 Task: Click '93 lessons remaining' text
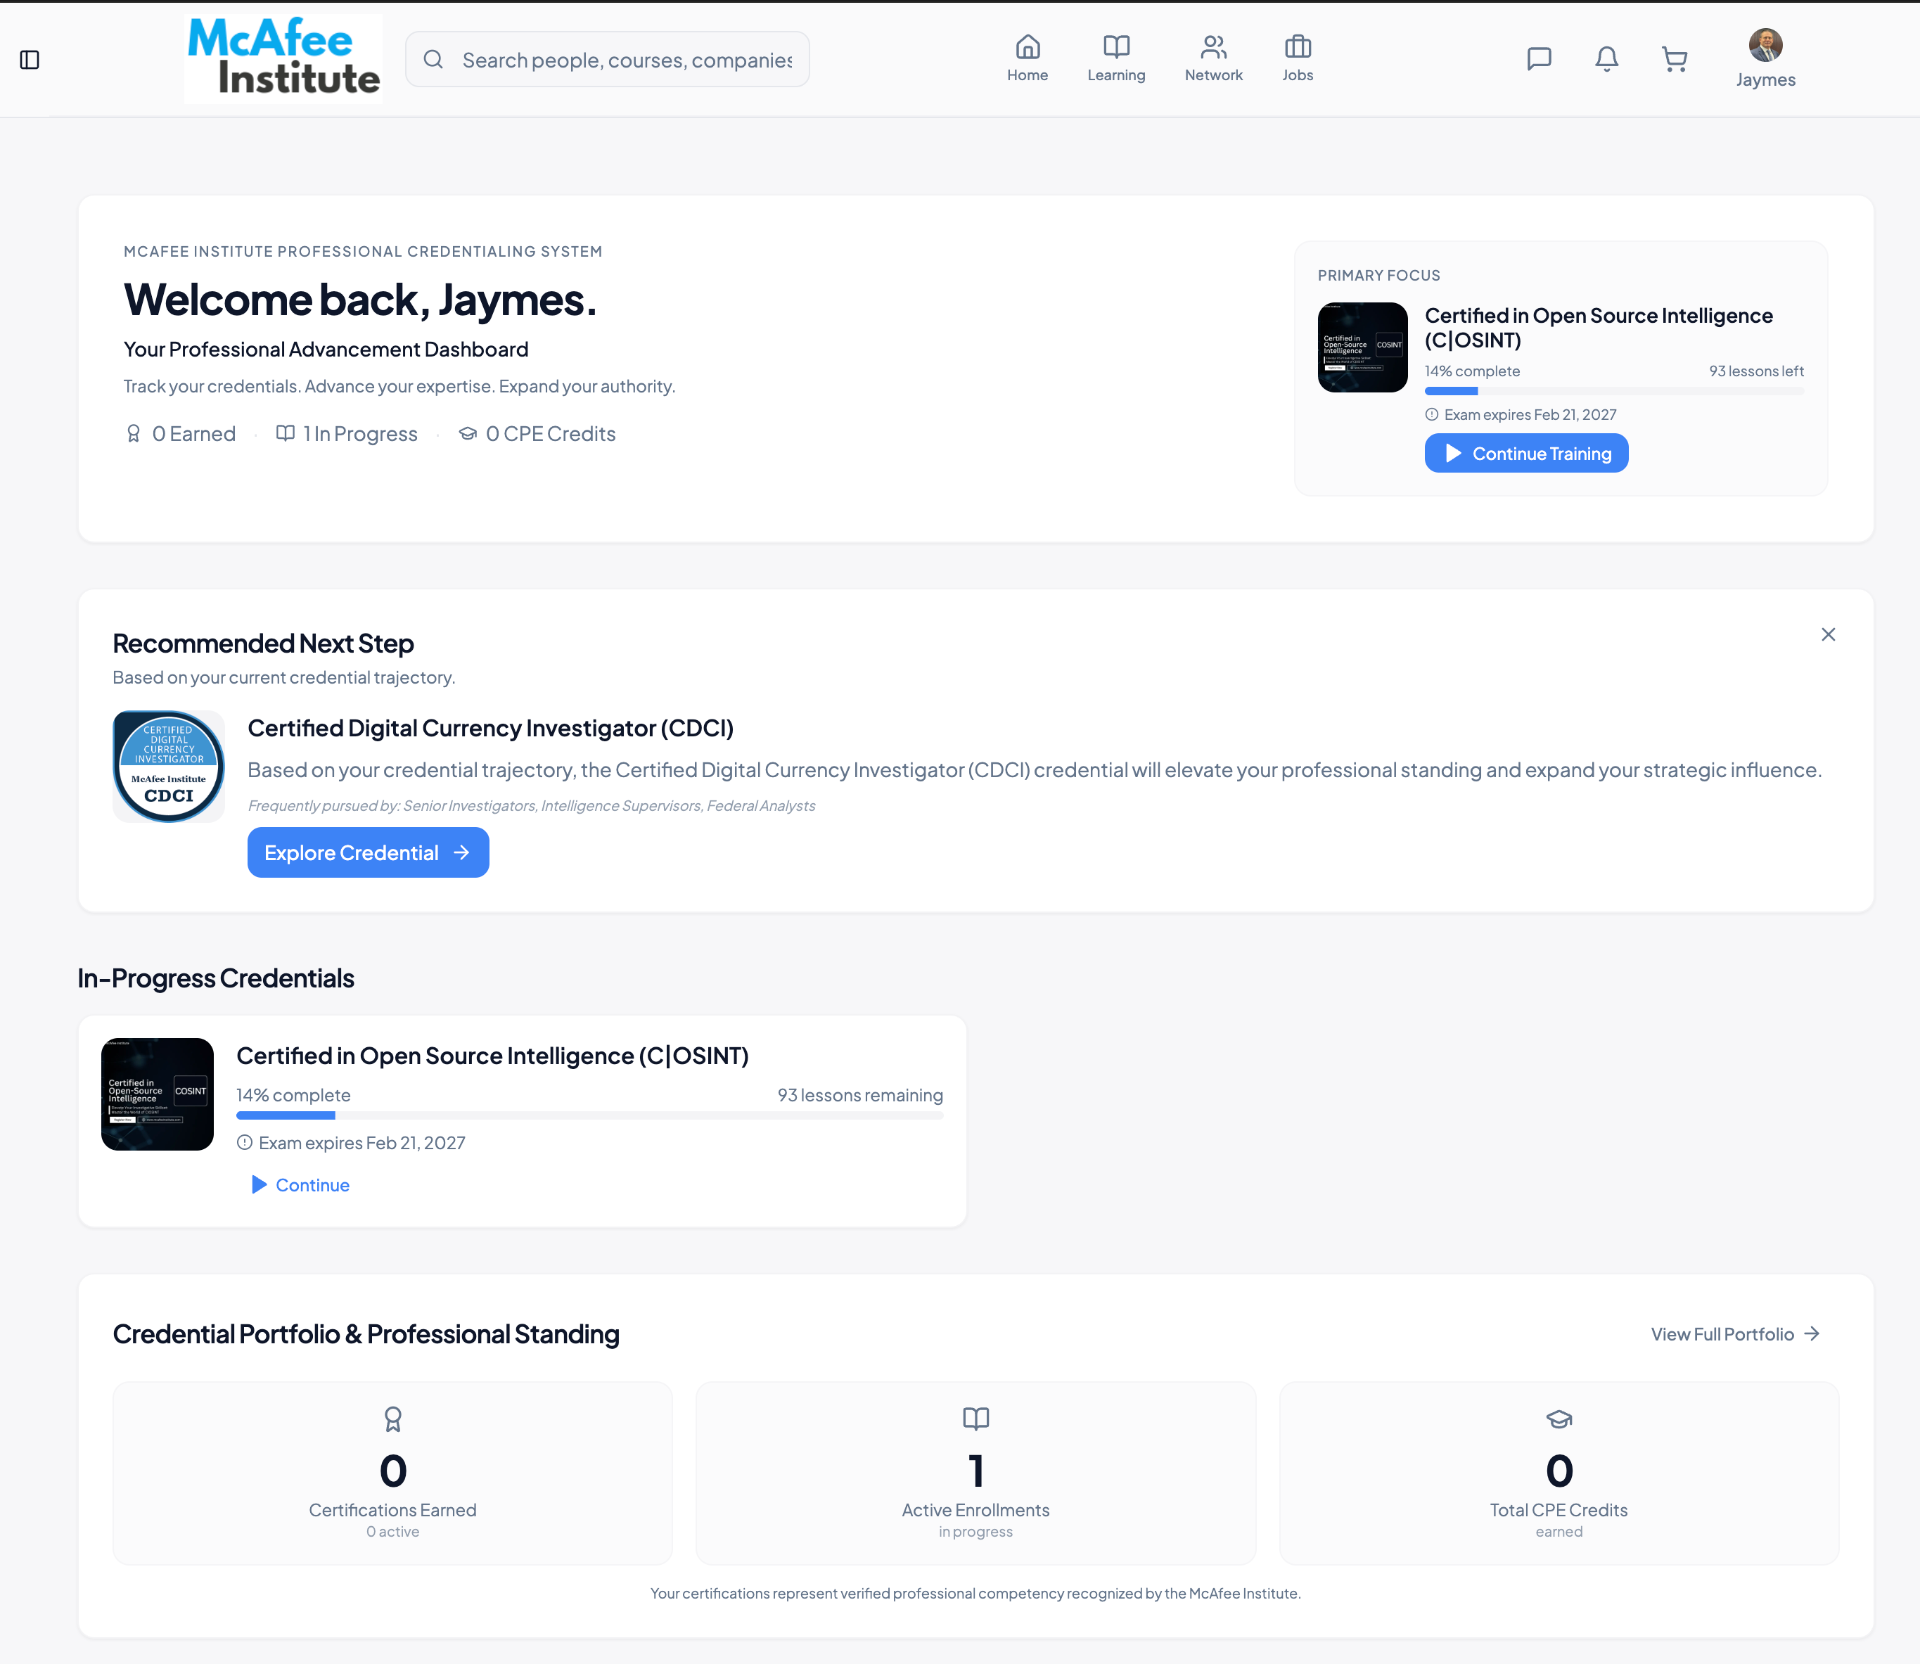pos(860,1095)
